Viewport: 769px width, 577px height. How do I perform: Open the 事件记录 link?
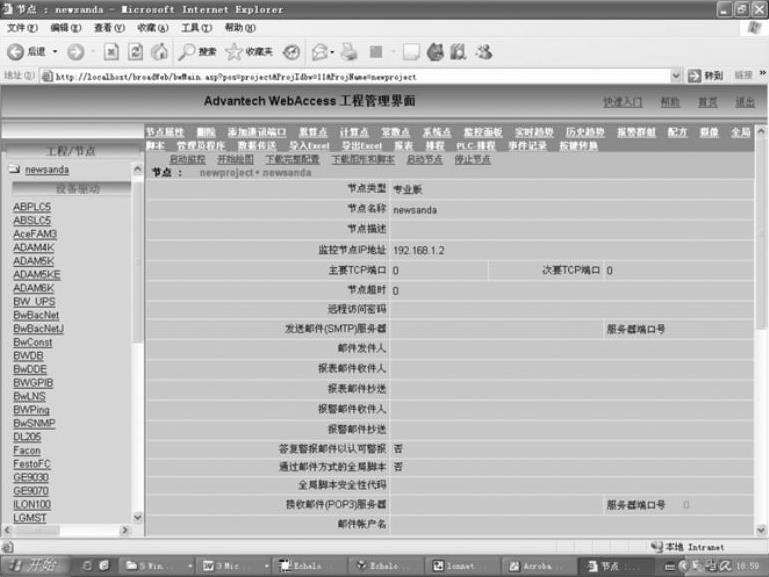(x=527, y=146)
